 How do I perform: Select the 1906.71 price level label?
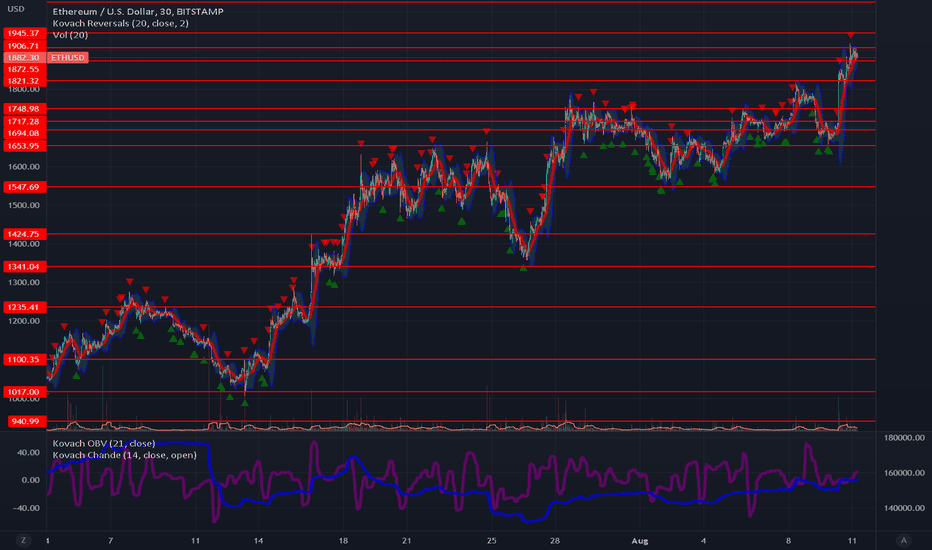[x=24, y=46]
